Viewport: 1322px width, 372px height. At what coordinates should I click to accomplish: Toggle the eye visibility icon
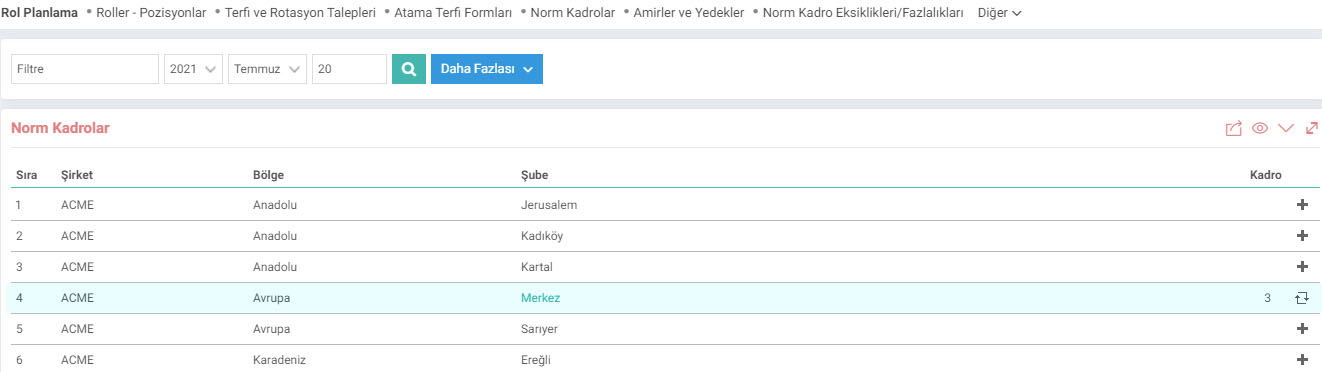(1260, 128)
